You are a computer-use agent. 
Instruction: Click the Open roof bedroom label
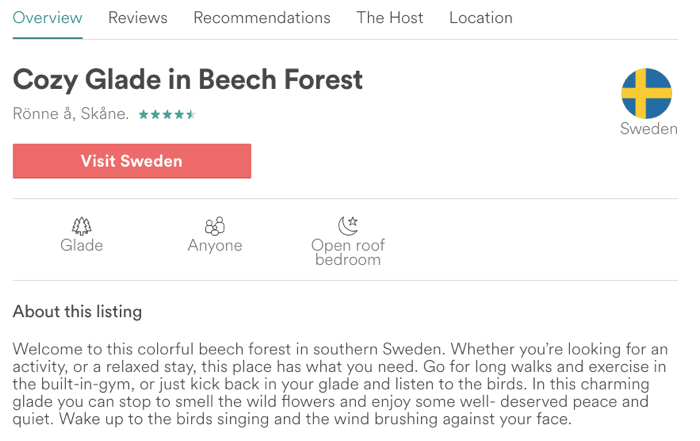348,252
